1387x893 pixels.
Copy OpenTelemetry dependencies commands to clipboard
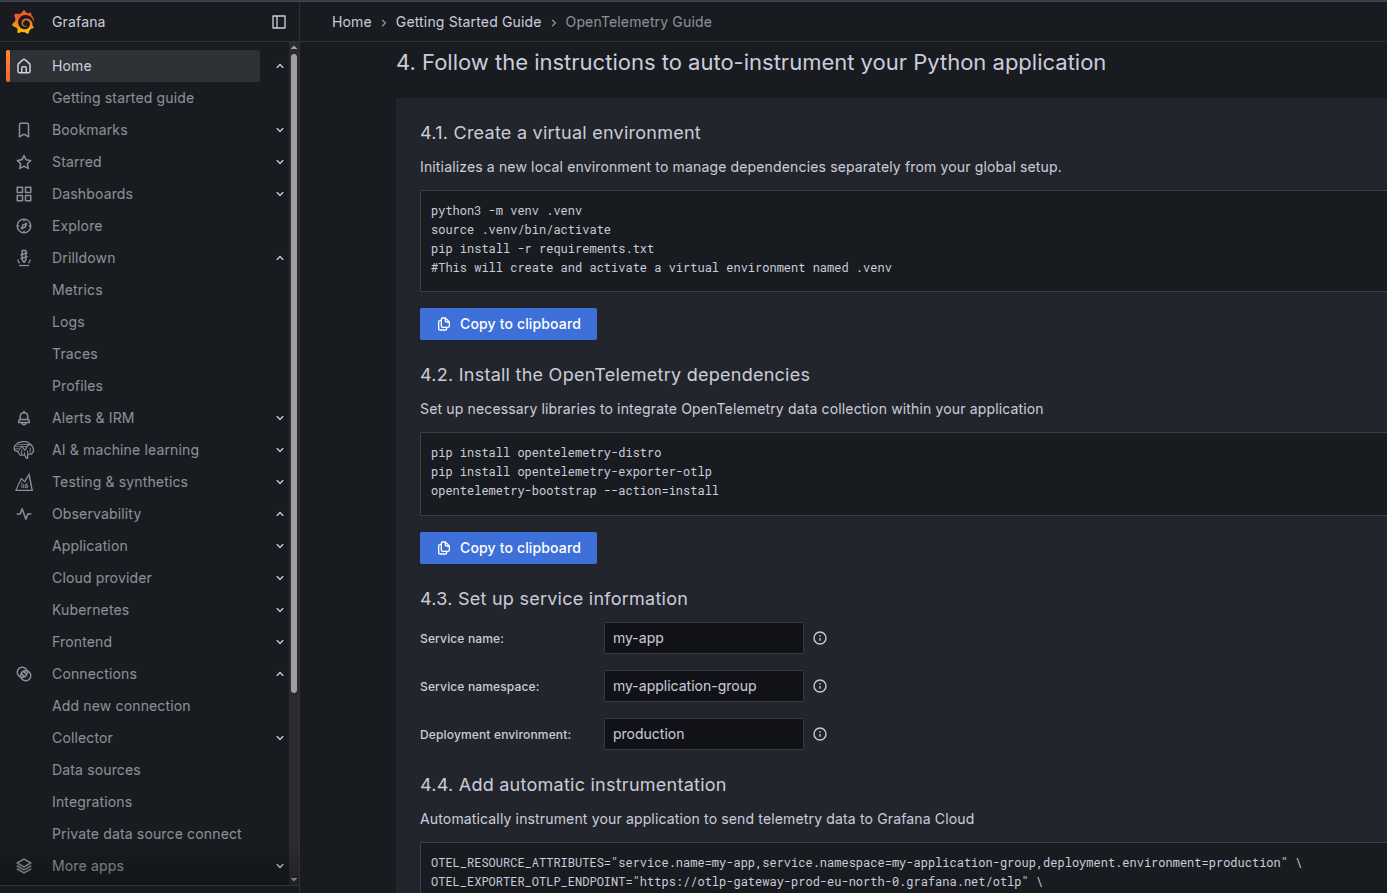(508, 548)
